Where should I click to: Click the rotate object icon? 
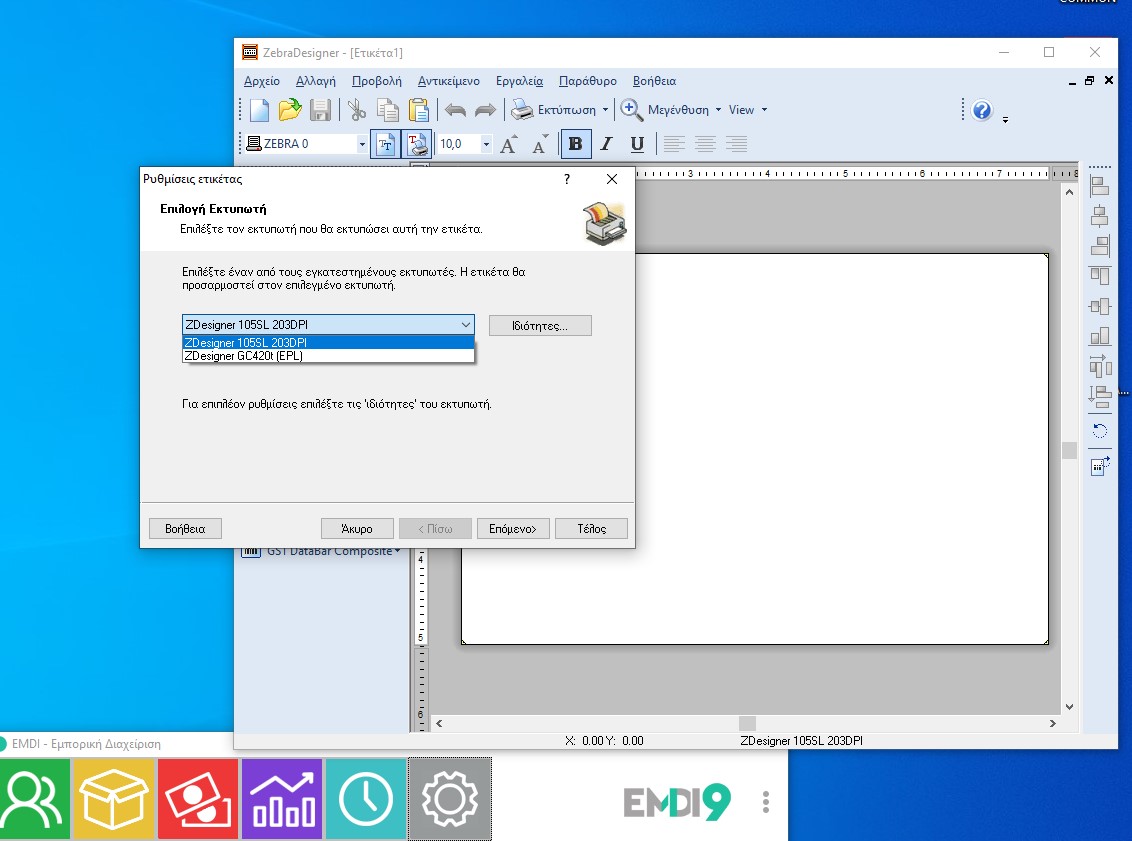click(x=1100, y=431)
